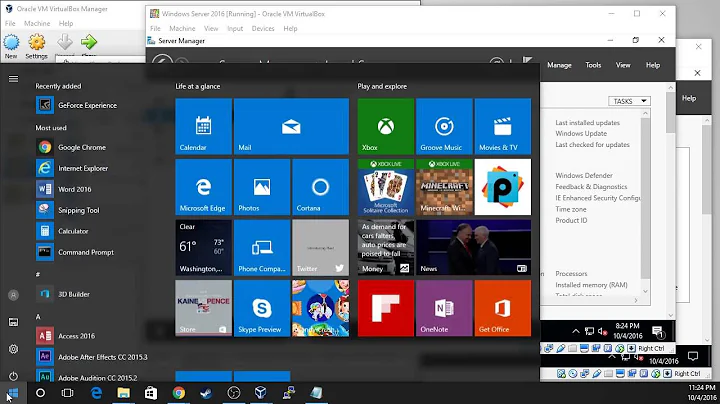Click New in VirtualBox Manager toolbar
The height and width of the screenshot is (404, 720).
[x=11, y=47]
